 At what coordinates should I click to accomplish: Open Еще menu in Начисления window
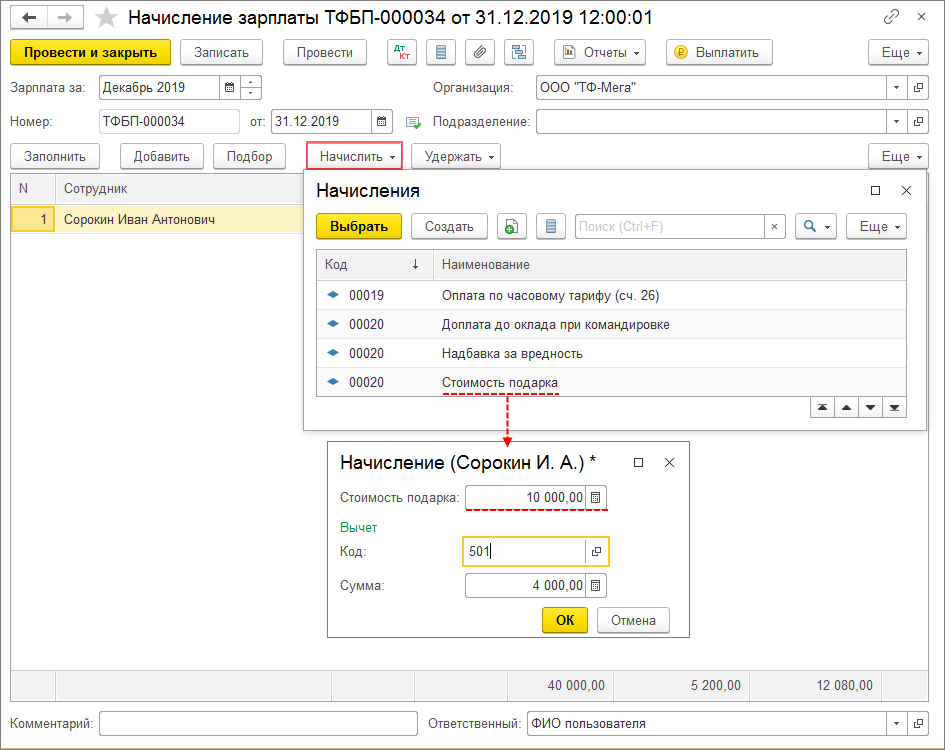[876, 227]
